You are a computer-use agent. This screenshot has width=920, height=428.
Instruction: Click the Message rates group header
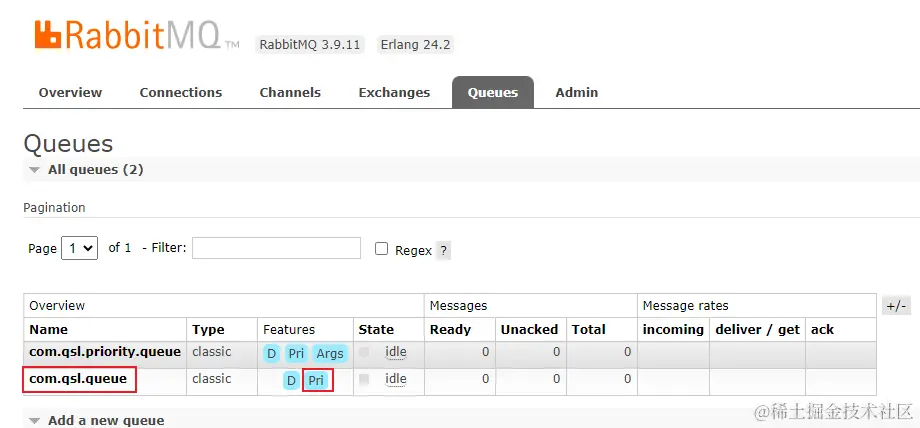coord(685,305)
